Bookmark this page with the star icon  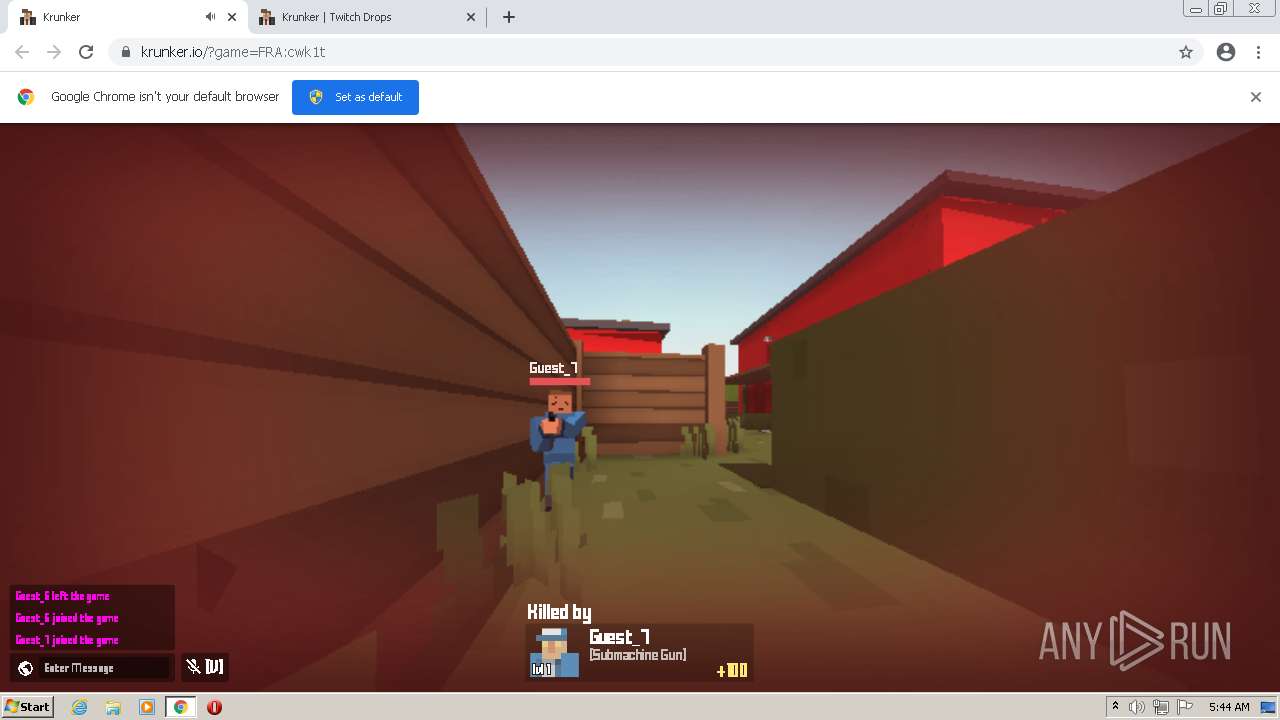click(x=1185, y=52)
